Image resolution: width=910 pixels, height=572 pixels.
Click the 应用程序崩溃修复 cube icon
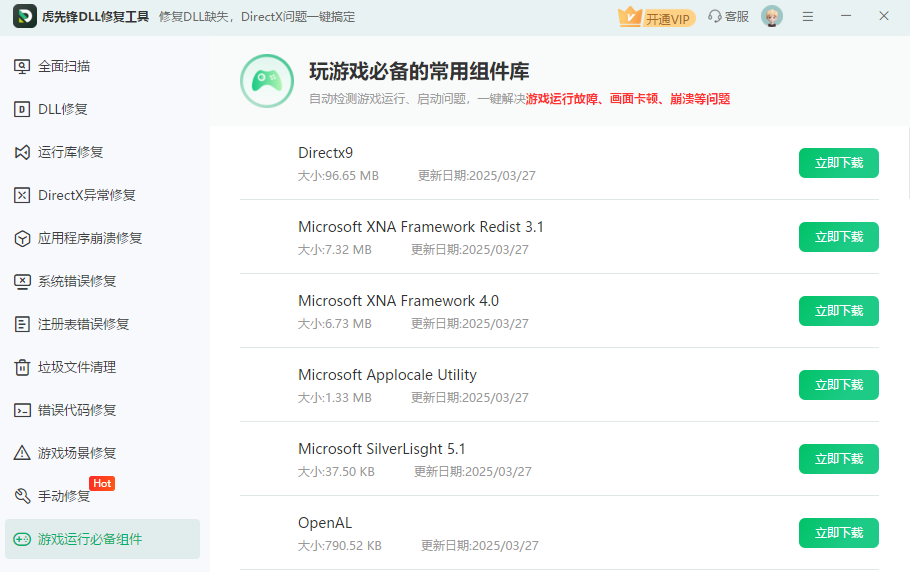coord(21,238)
